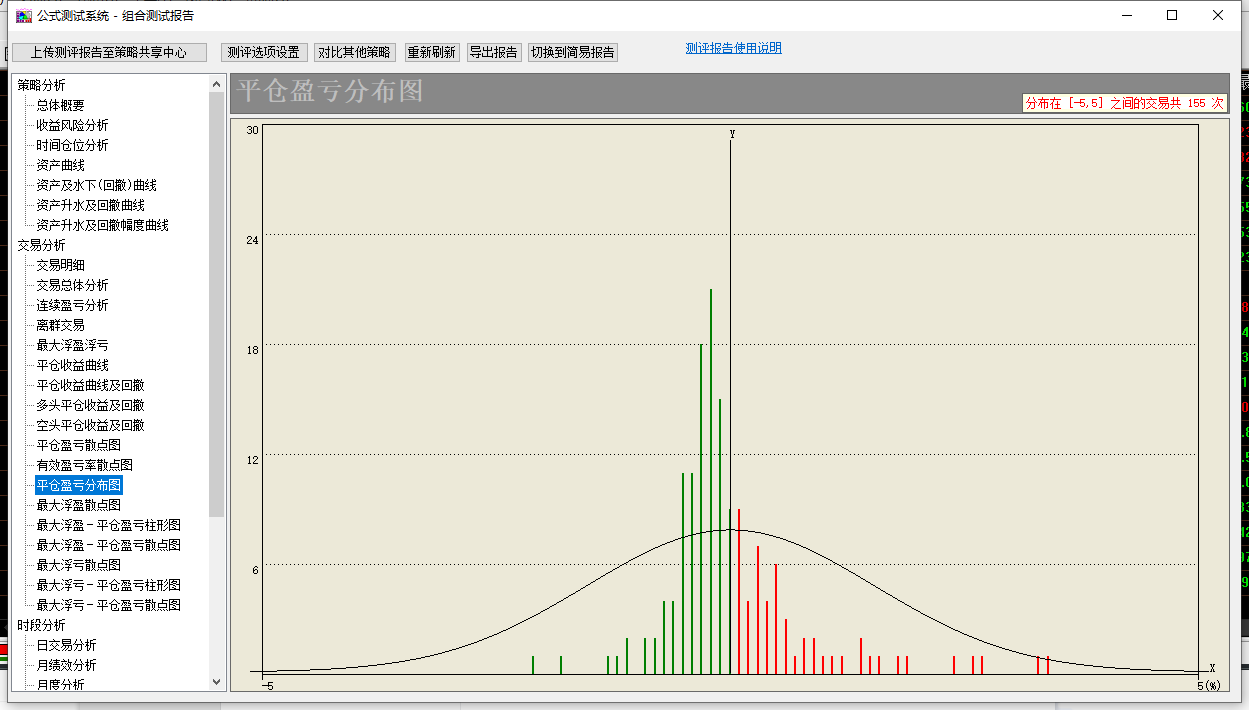Click 导出报告 button
Image resolution: width=1249 pixels, height=710 pixels.
click(x=494, y=52)
